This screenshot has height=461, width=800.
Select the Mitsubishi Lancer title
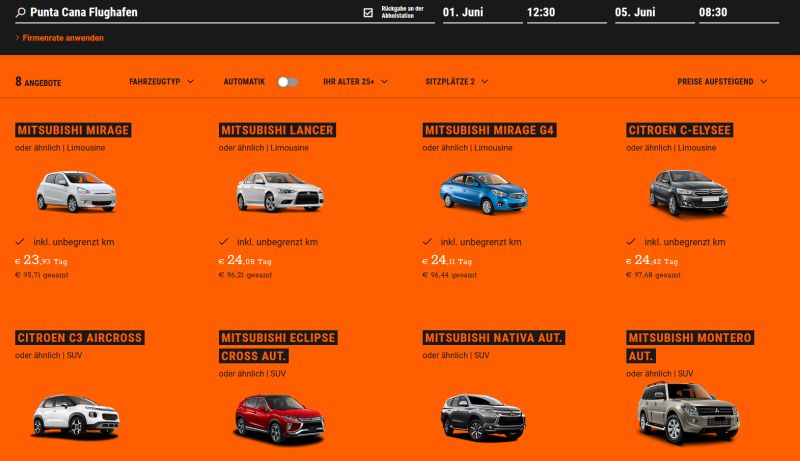click(x=277, y=130)
